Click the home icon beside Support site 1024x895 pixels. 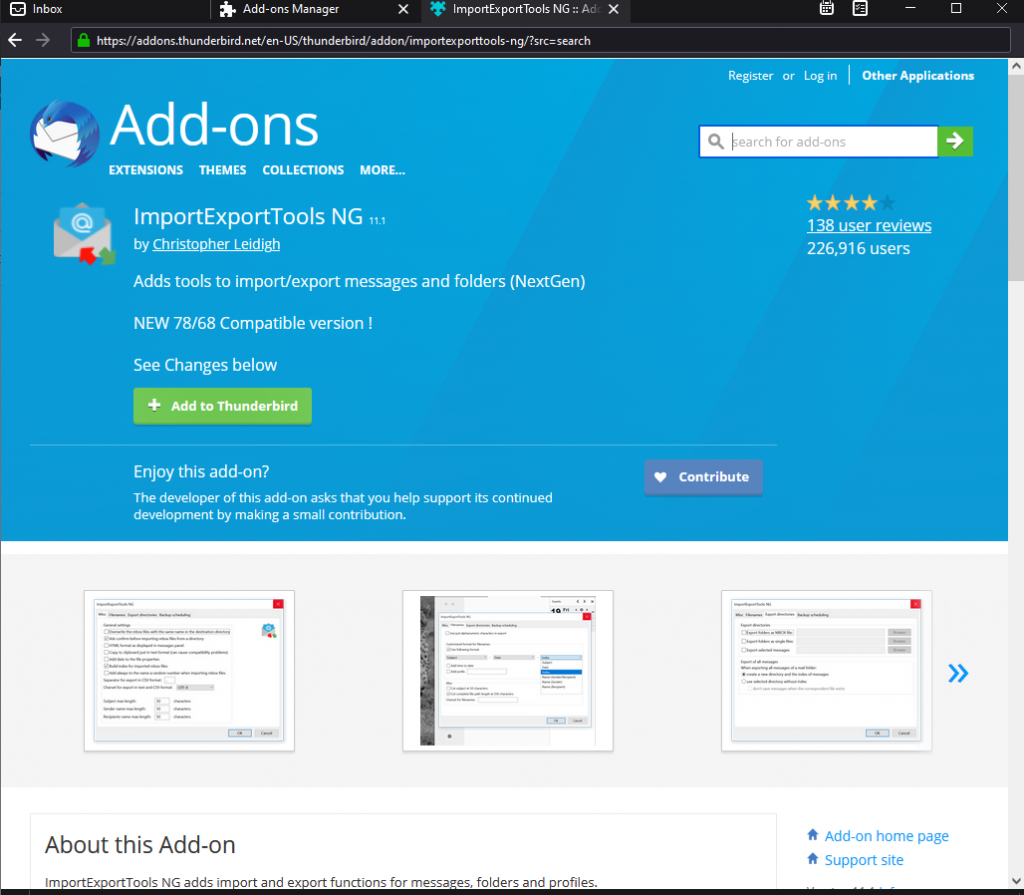click(x=812, y=858)
